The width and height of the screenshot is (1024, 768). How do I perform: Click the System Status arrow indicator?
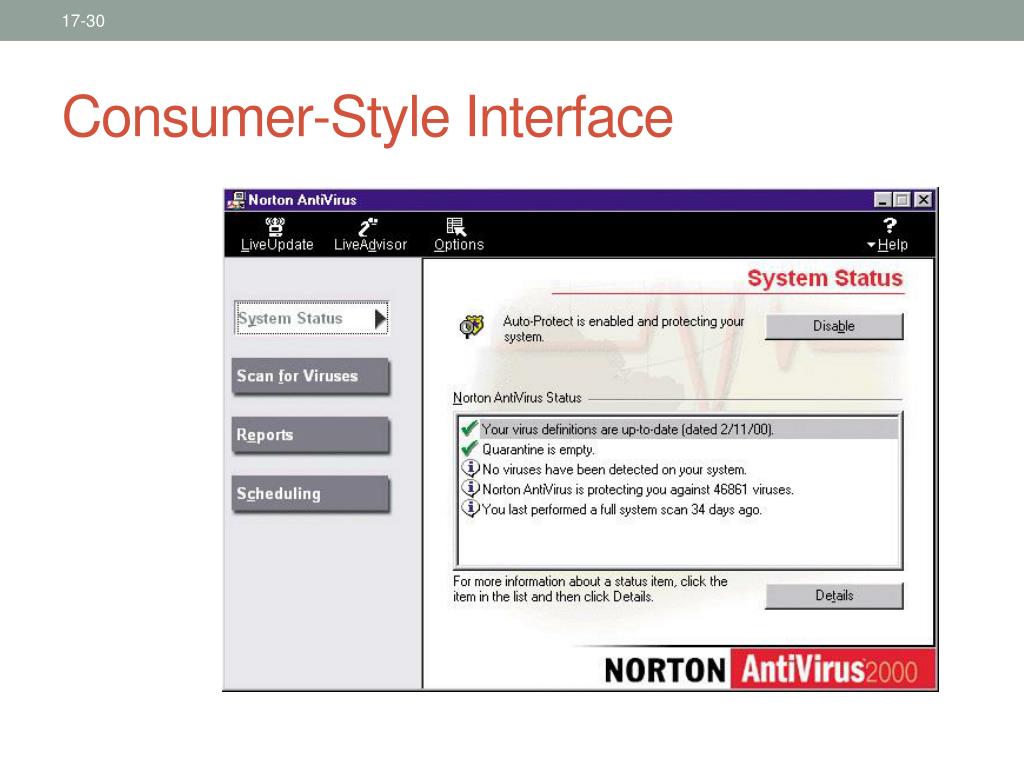[380, 319]
